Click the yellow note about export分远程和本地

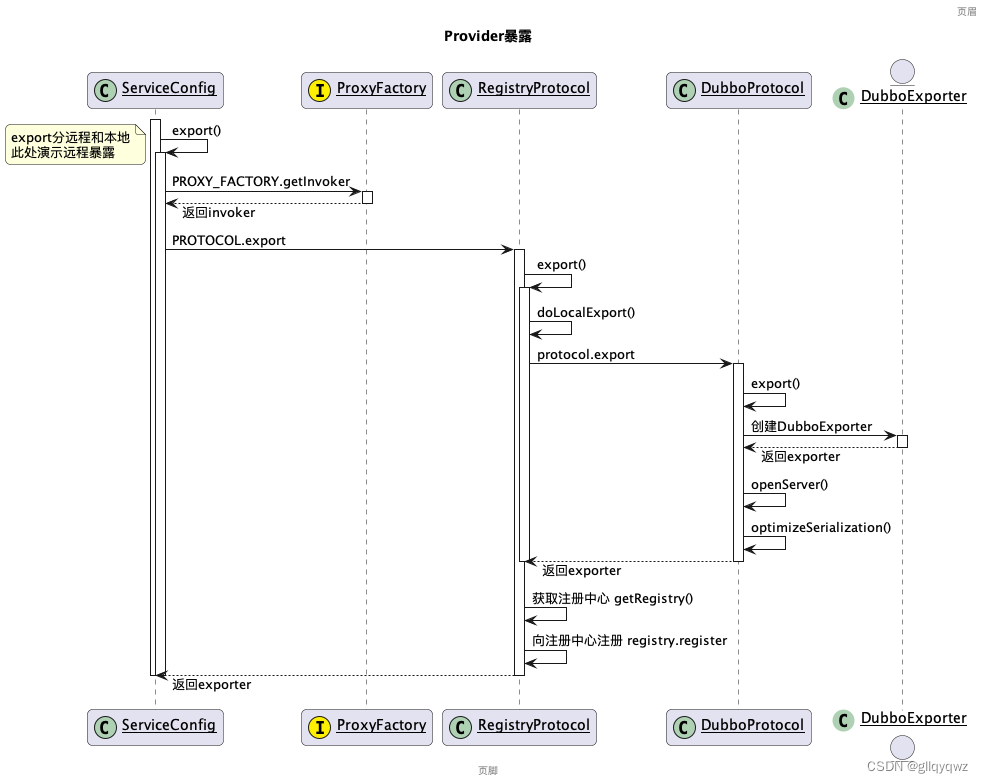click(75, 145)
